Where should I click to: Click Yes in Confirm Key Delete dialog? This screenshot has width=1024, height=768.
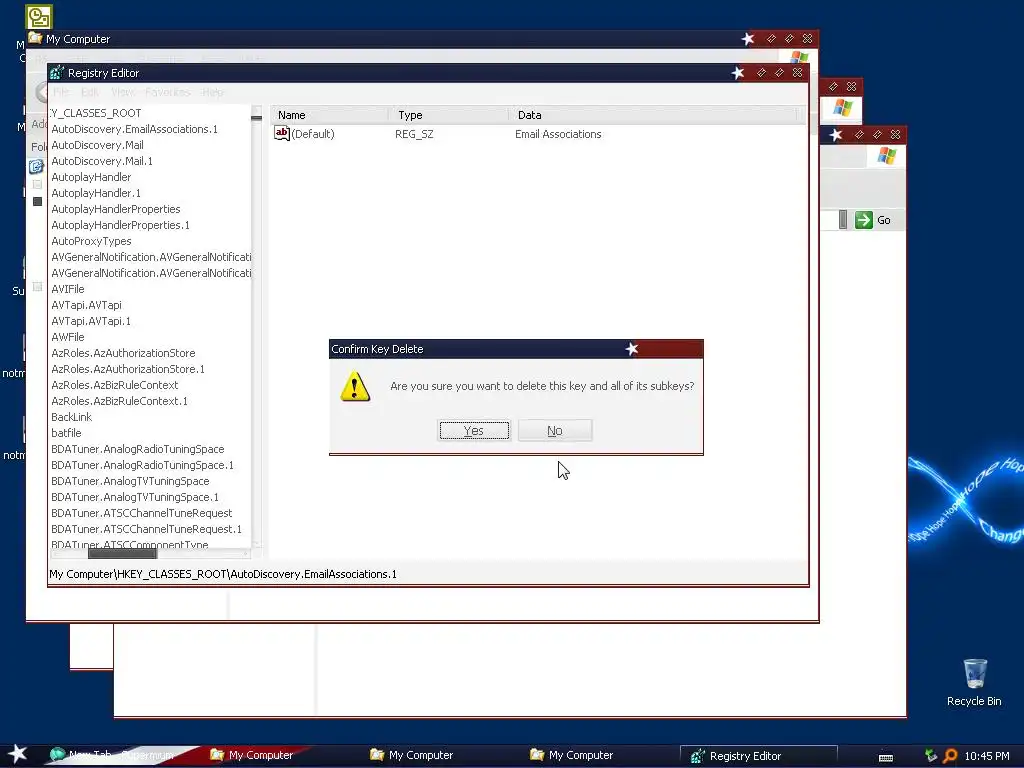tap(474, 430)
